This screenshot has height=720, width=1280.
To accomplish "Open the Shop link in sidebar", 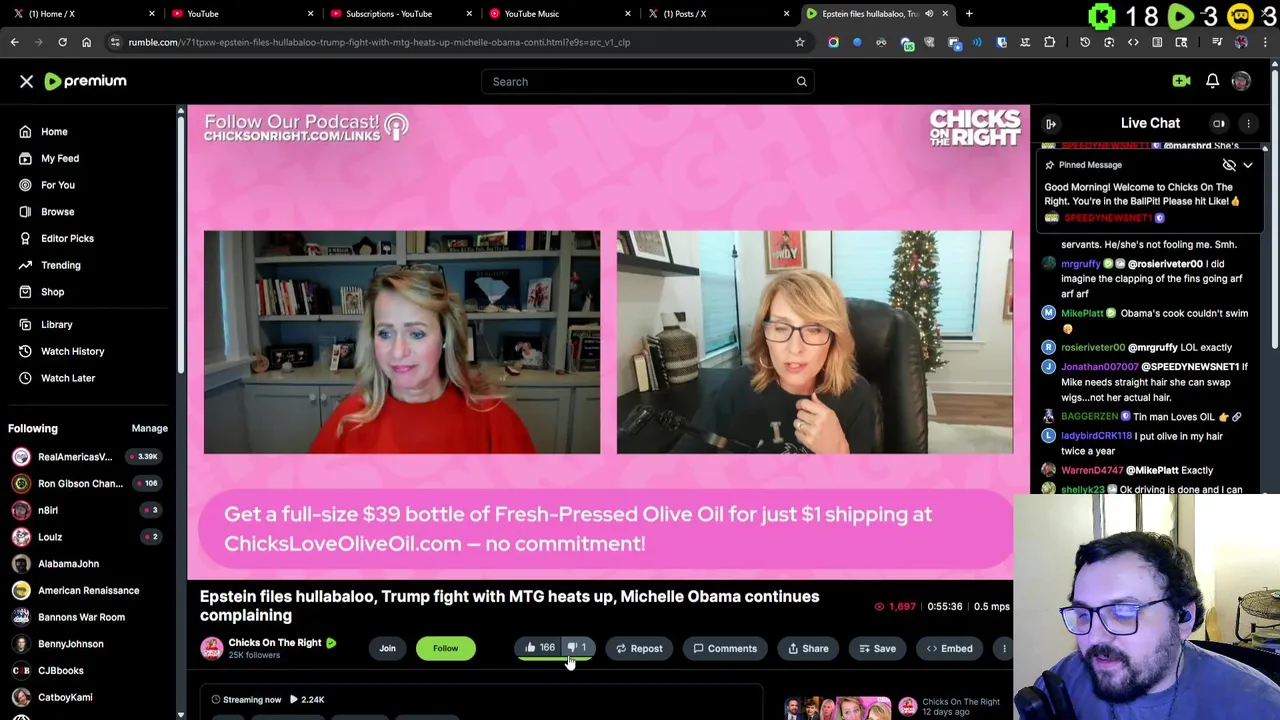I will click(52, 292).
